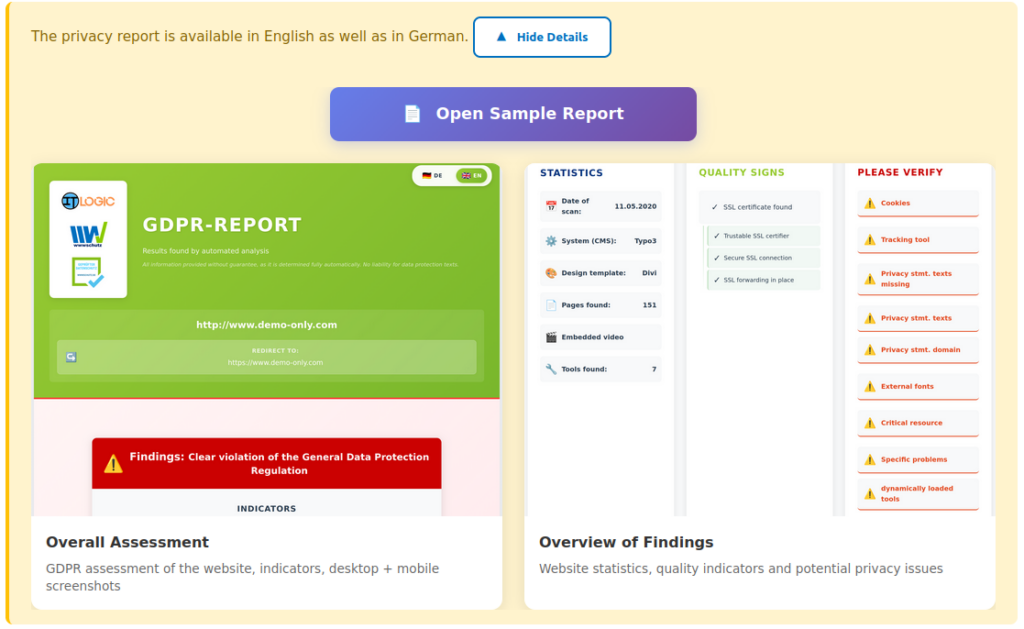This screenshot has height=629, width=1024.
Task: Open the External fonts warning entry
Action: (x=916, y=386)
